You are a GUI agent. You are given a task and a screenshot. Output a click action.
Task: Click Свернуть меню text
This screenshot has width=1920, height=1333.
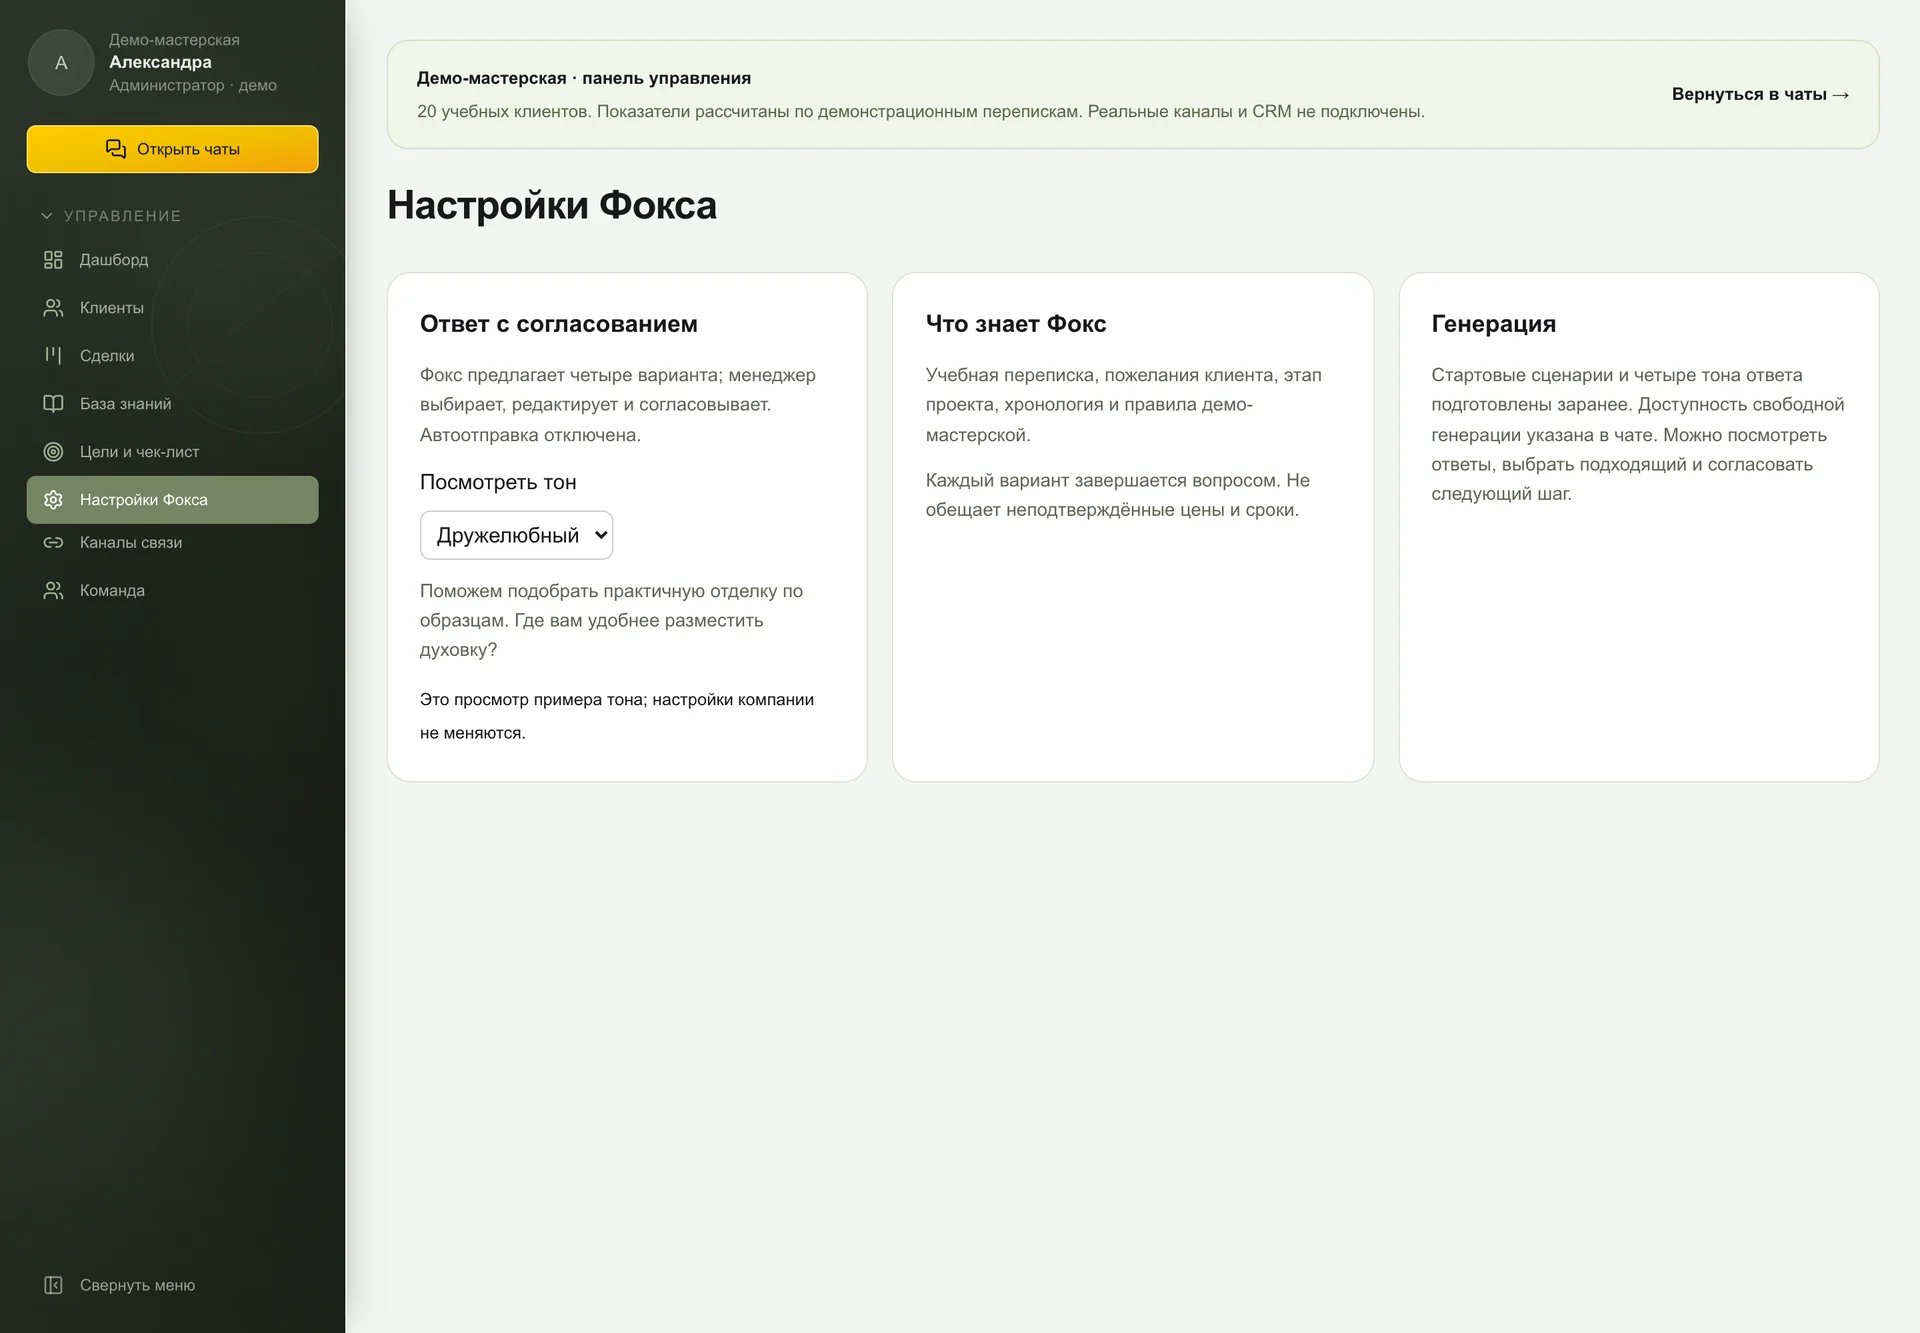137,1285
